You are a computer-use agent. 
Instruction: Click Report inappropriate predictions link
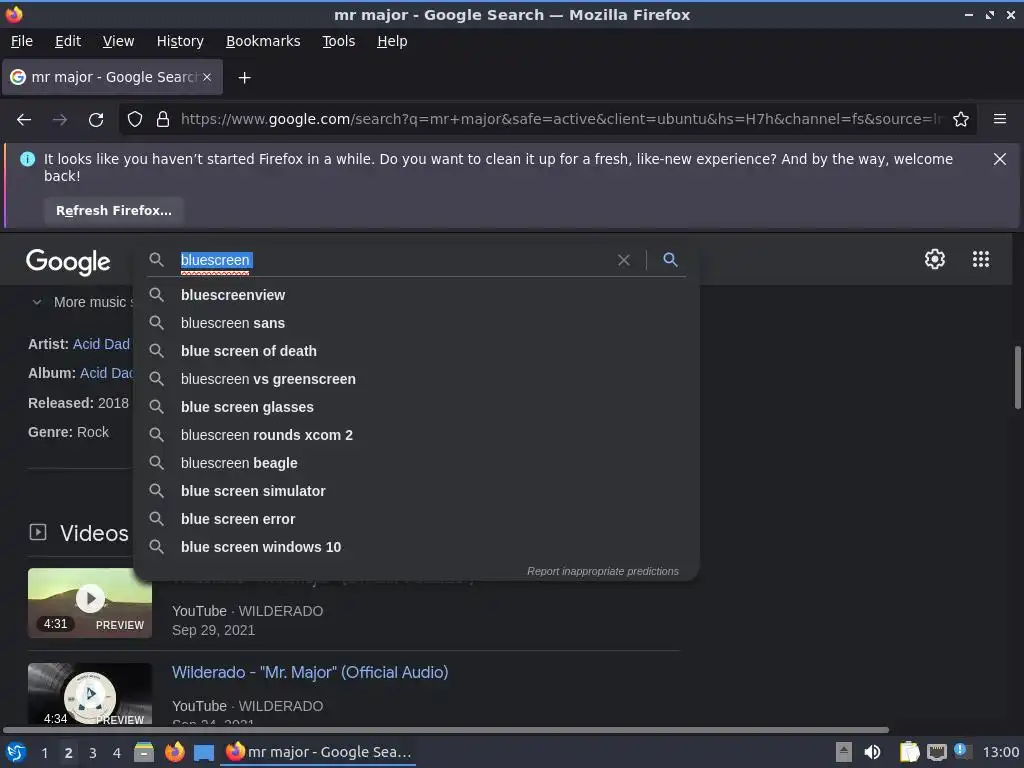pyautogui.click(x=603, y=571)
